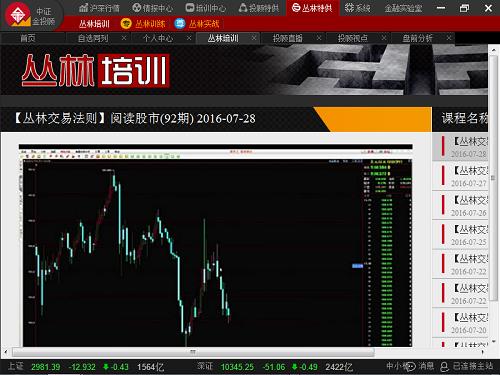Screen dimensions: 500x375
Task: Click the 课程名称 list header
Action: click(x=465, y=118)
